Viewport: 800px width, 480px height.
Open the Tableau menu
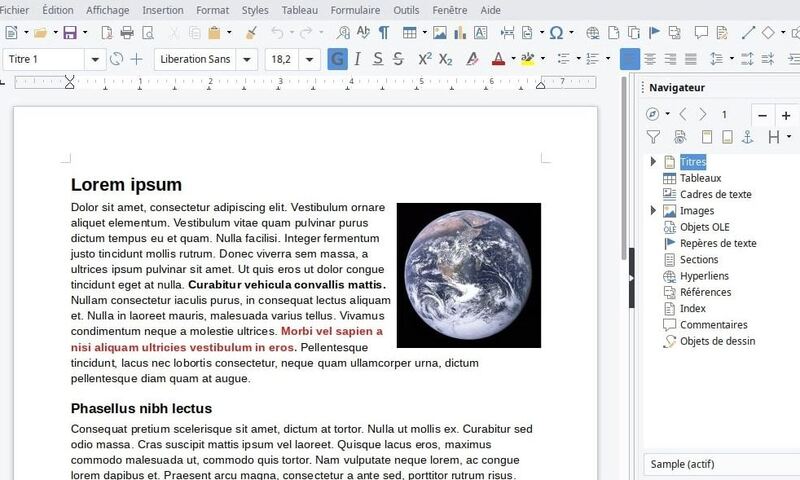pyautogui.click(x=299, y=10)
